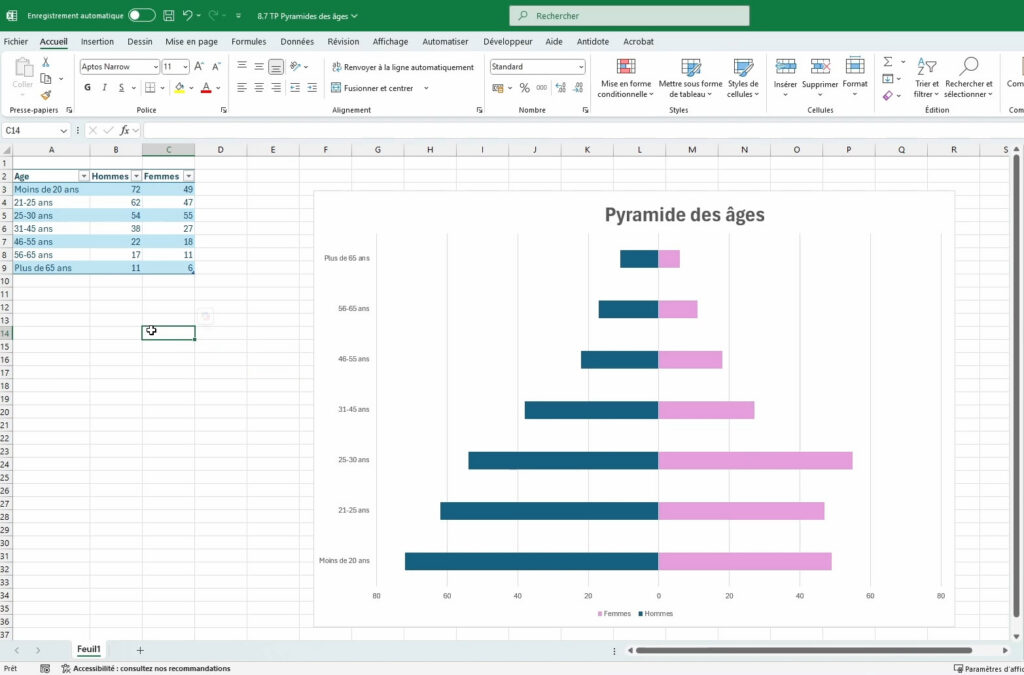Click the percent style icon
This screenshot has width=1024, height=675.
pyautogui.click(x=524, y=88)
